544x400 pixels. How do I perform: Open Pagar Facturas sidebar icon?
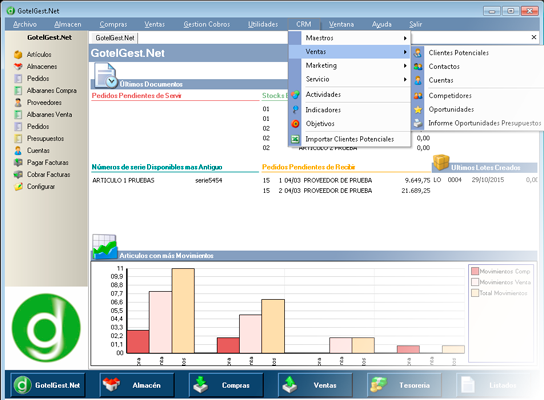(x=18, y=162)
